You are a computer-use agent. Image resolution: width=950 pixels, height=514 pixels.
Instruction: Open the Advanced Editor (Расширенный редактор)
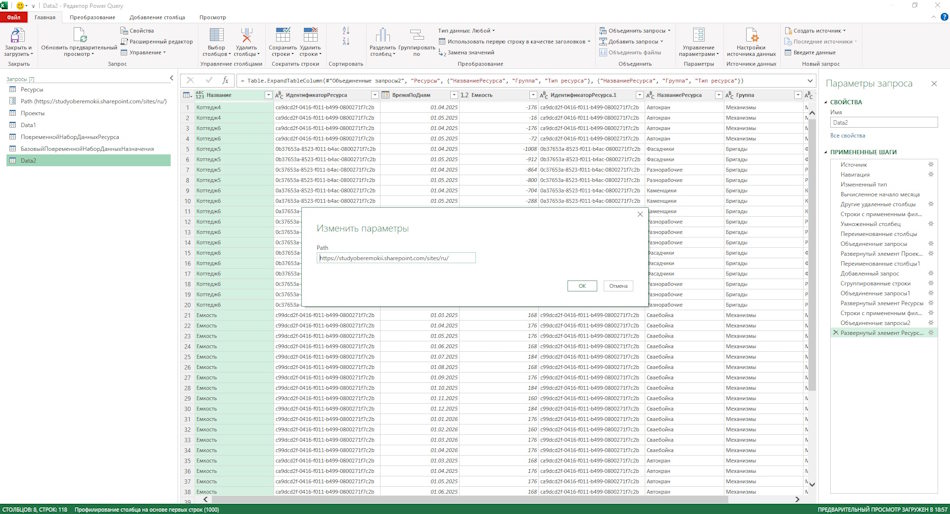point(156,41)
